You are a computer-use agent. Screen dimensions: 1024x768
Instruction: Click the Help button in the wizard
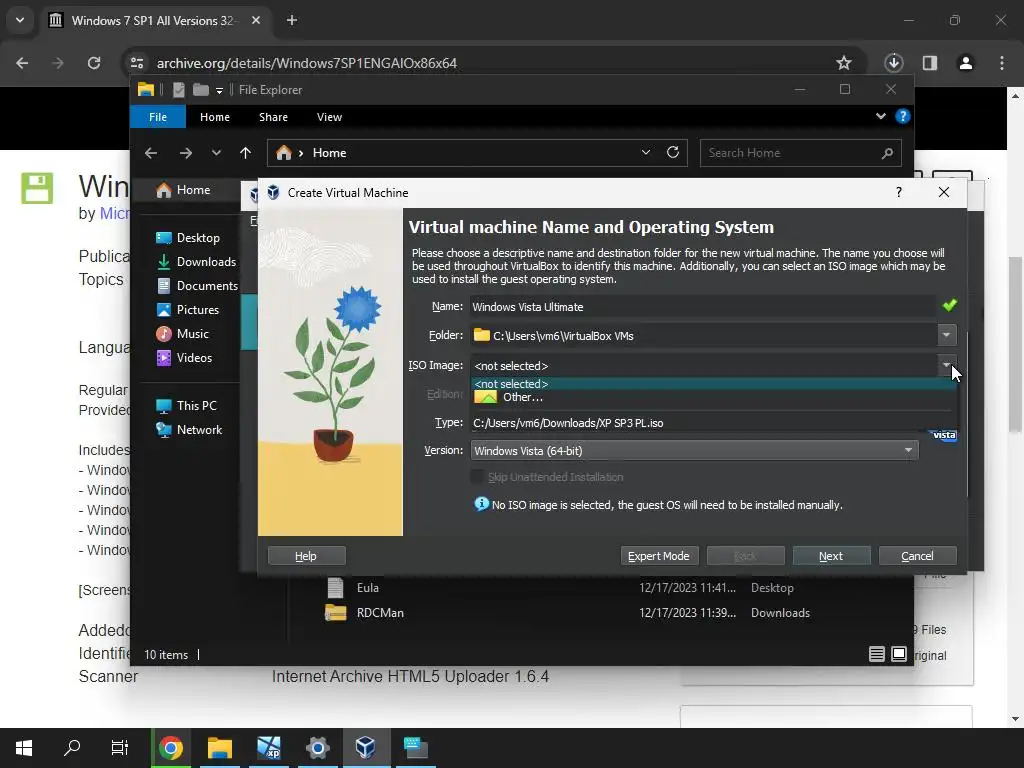click(306, 556)
